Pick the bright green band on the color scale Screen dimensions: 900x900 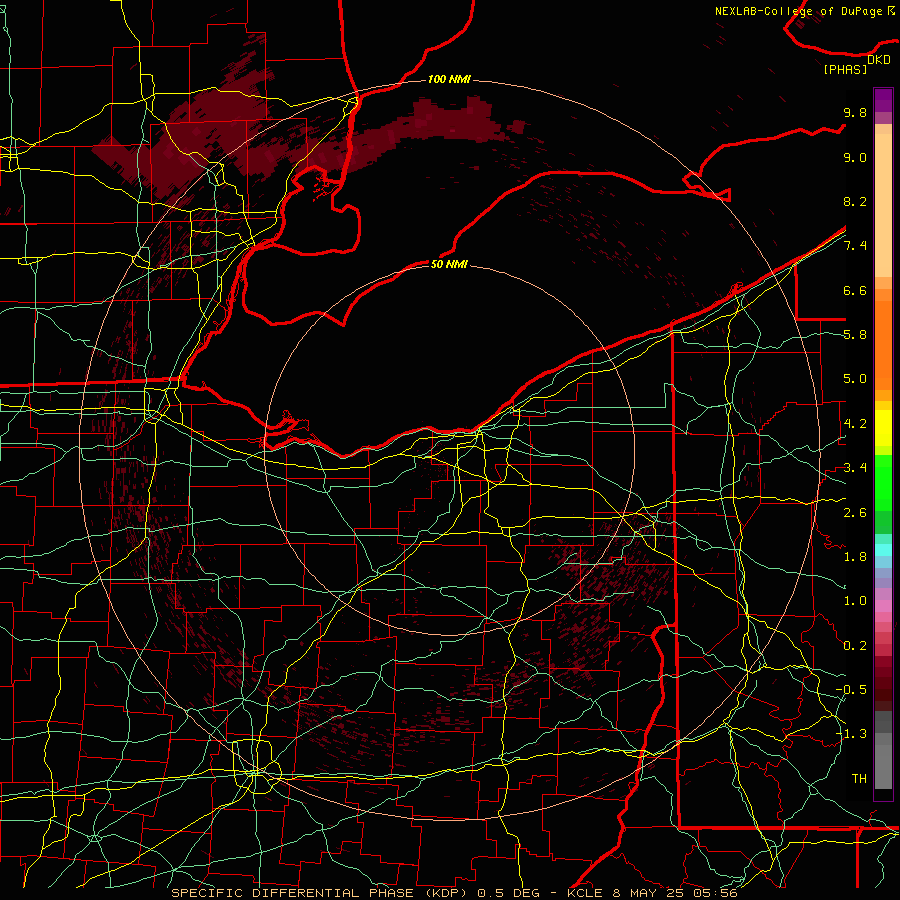[883, 484]
